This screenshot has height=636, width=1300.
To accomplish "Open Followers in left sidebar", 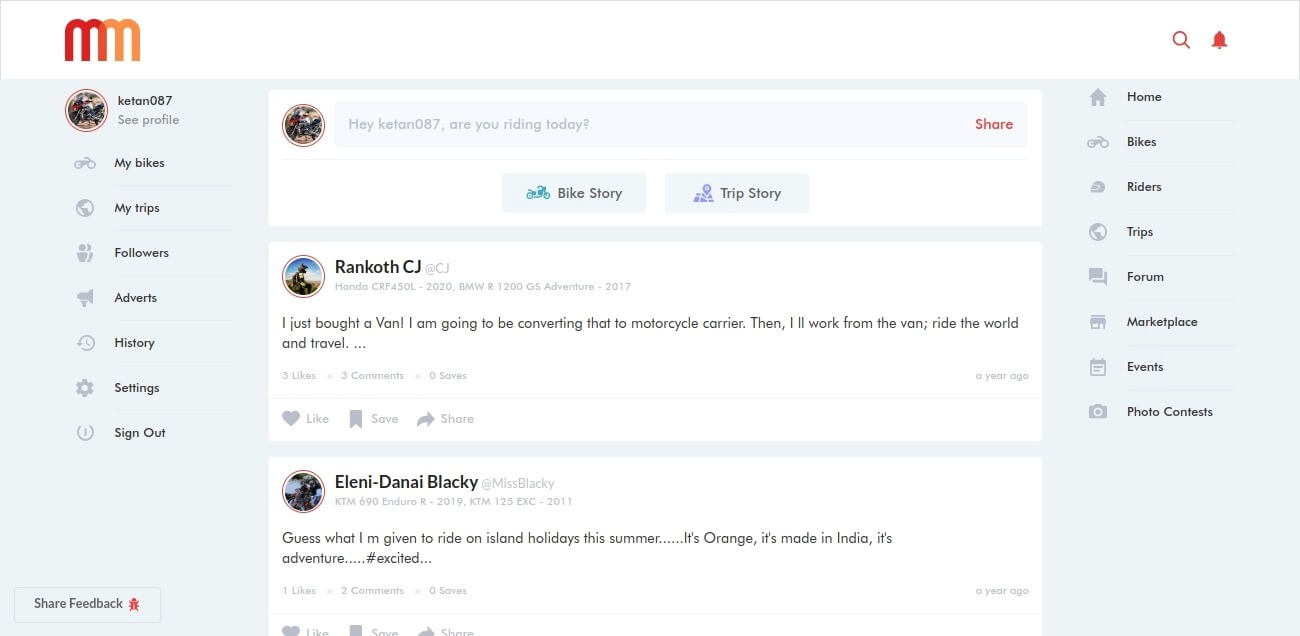I will point(141,253).
